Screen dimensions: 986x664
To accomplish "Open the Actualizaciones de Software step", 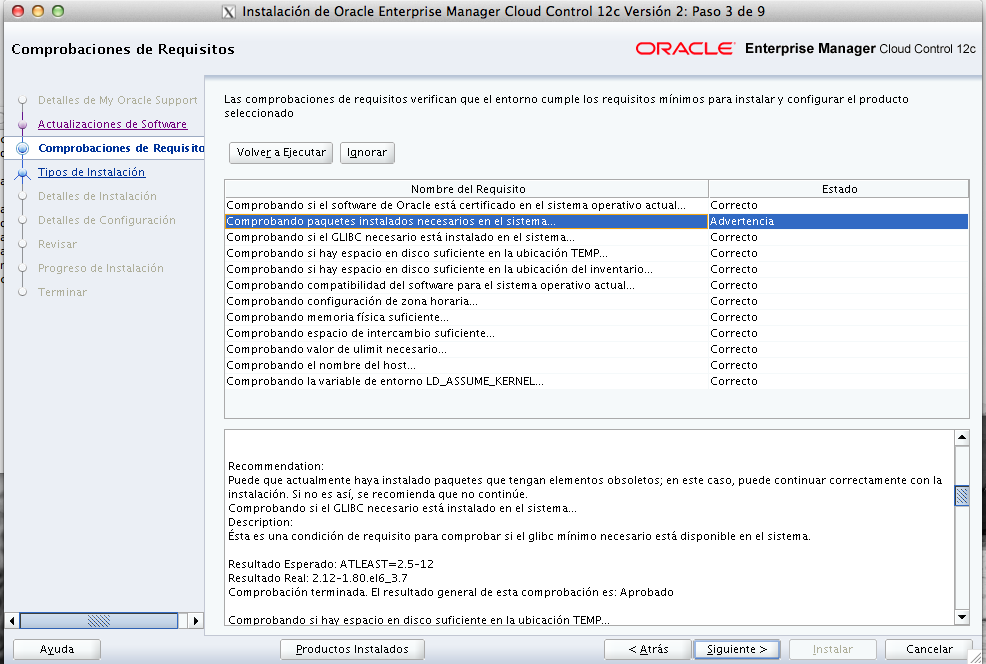I will pyautogui.click(x=112, y=124).
